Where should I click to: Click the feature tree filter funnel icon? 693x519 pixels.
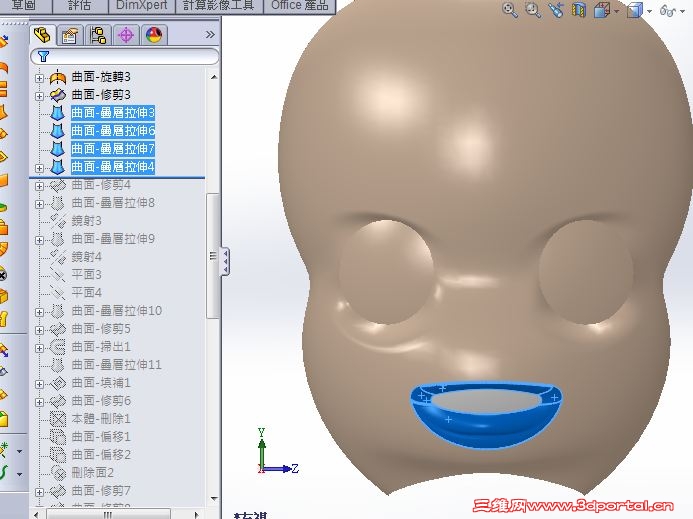coord(43,57)
